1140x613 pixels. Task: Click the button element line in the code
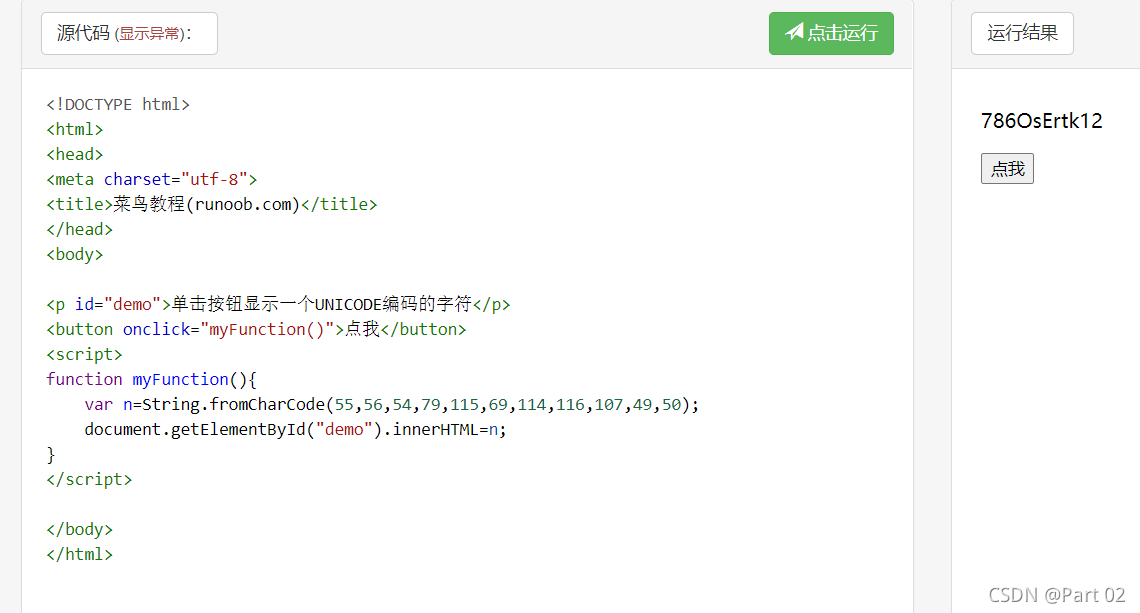[x=255, y=328]
